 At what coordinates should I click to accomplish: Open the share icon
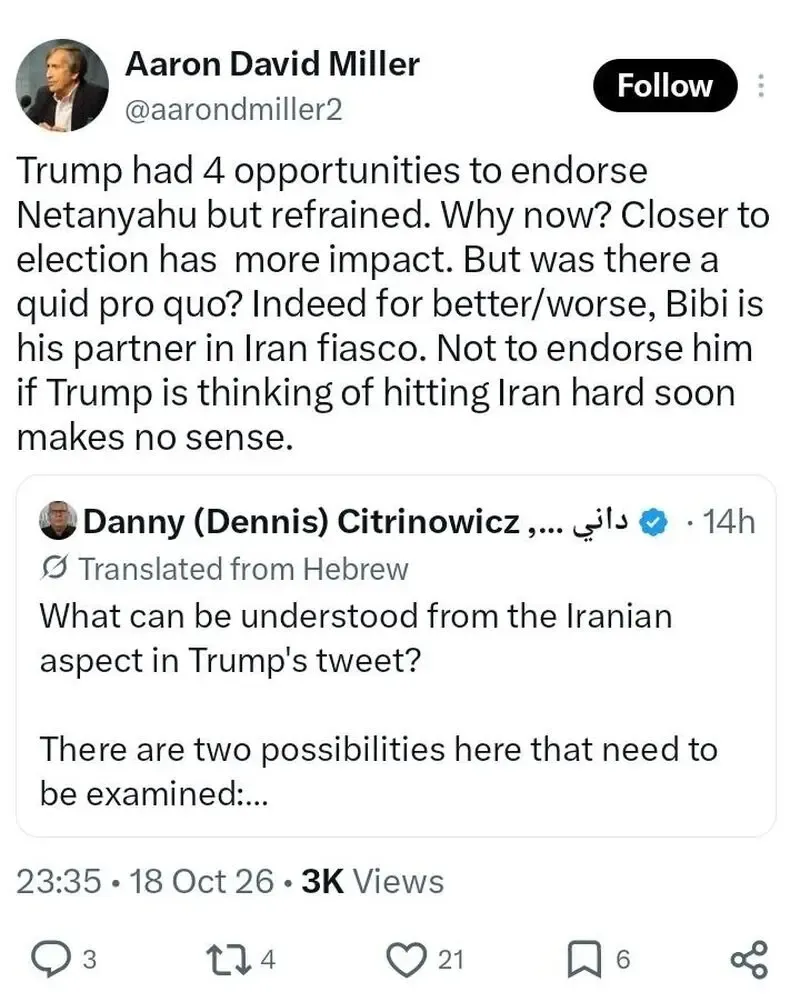pos(749,960)
